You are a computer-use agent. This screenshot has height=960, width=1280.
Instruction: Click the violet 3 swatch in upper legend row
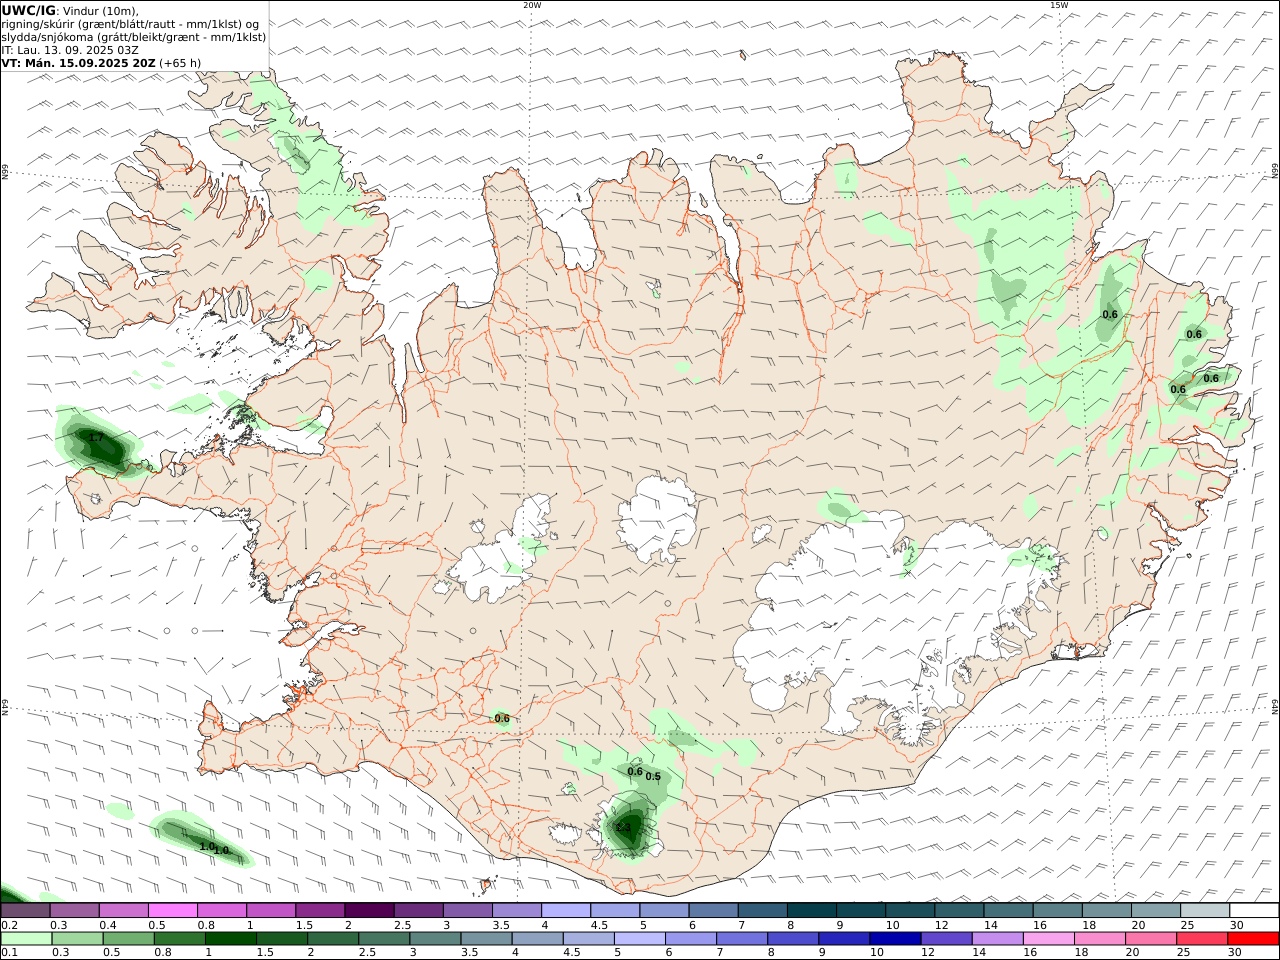pos(468,911)
